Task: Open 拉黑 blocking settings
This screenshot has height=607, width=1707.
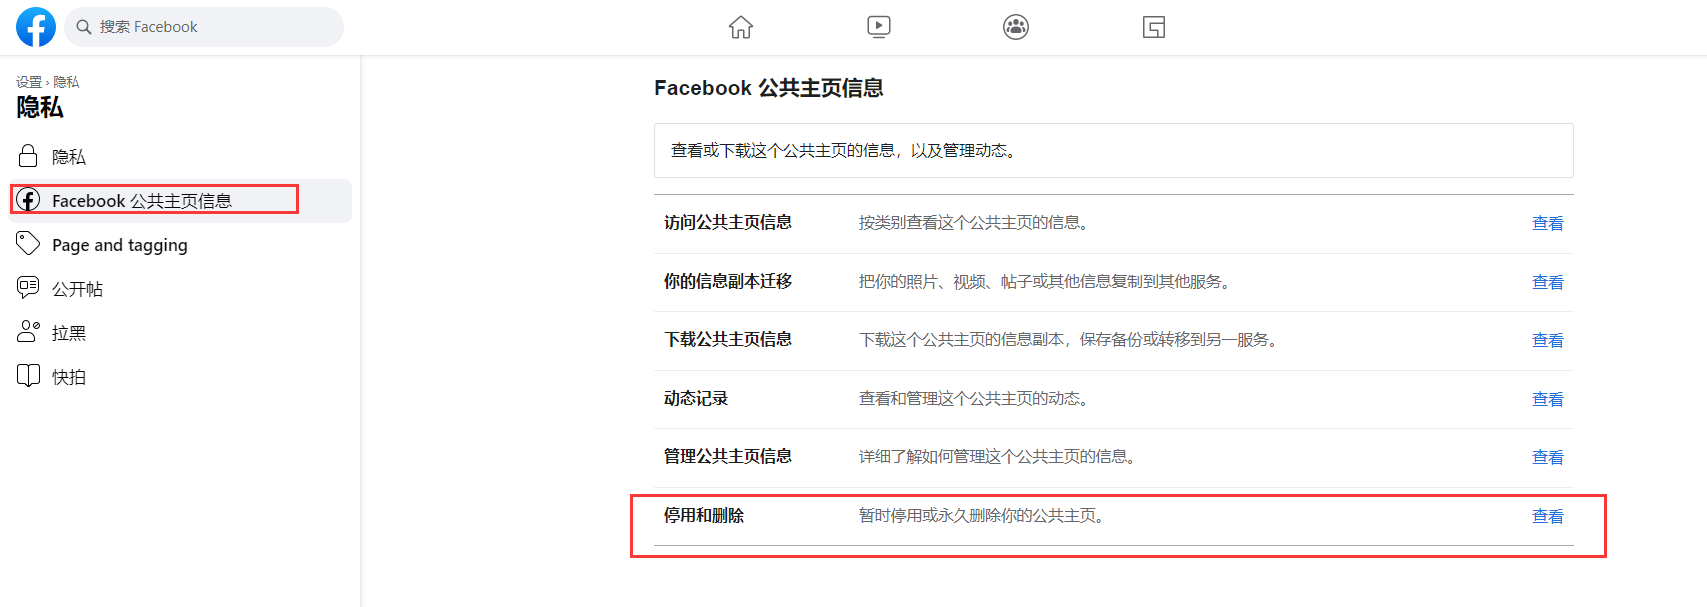Action: pyautogui.click(x=180, y=333)
